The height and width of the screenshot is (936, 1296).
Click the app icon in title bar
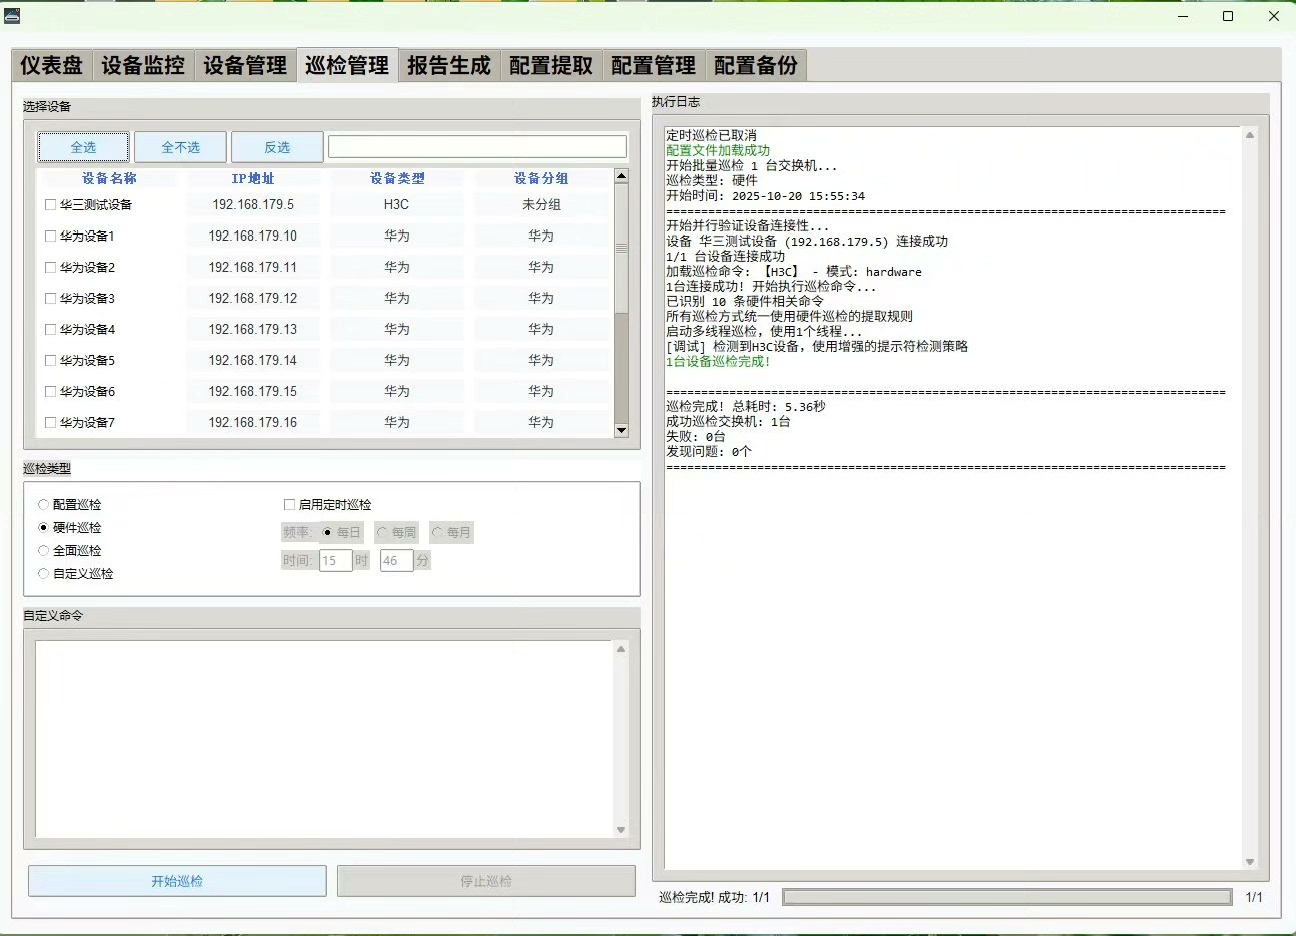pyautogui.click(x=12, y=15)
